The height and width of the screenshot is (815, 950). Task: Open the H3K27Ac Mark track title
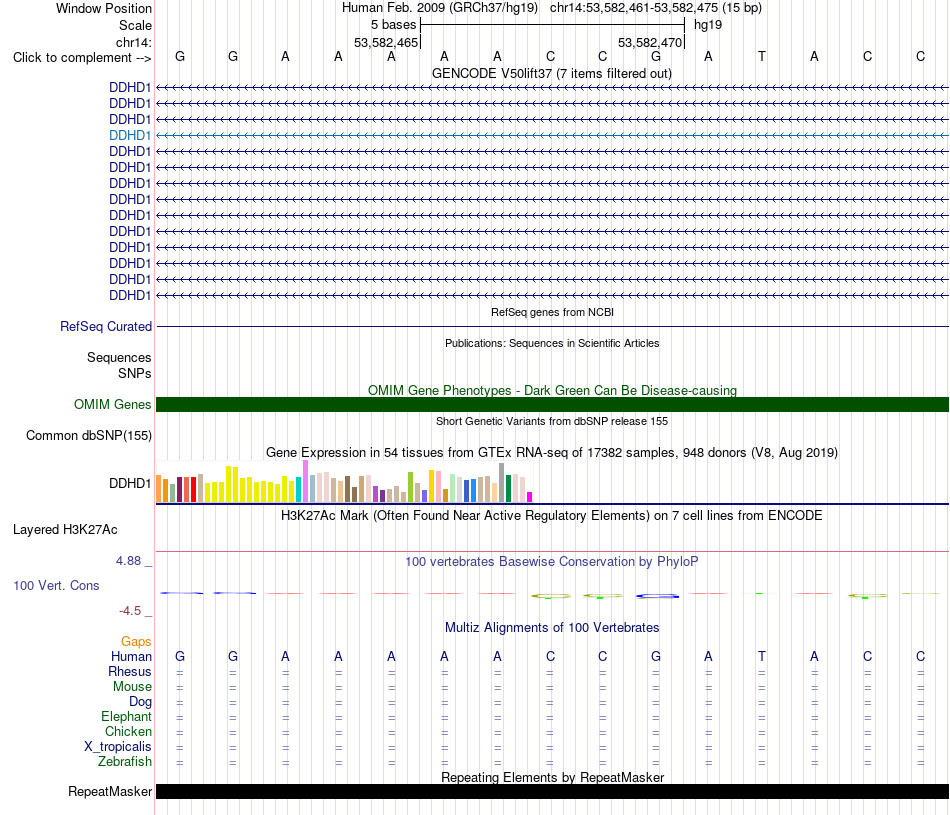[x=552, y=516]
